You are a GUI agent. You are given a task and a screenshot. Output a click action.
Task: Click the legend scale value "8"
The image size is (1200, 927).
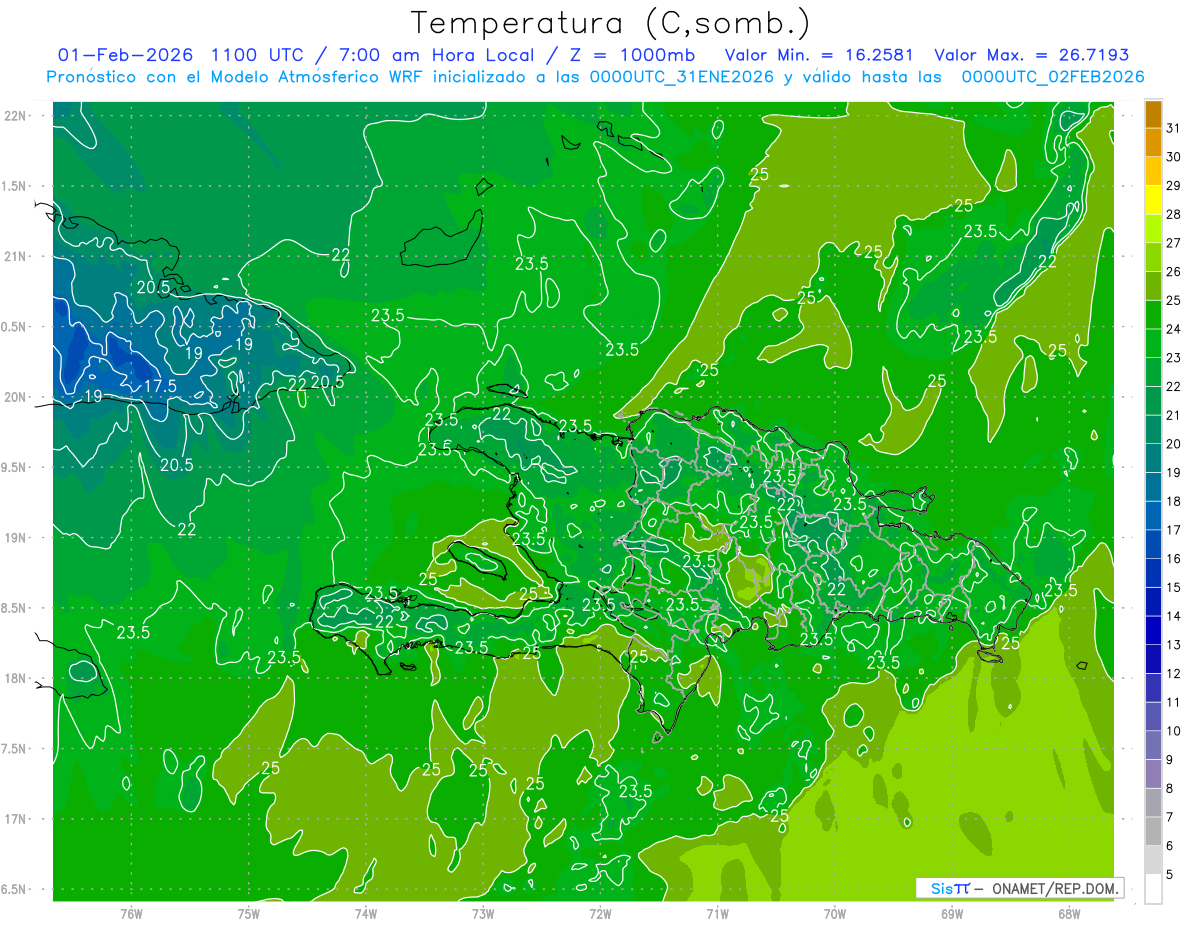[x=1170, y=789]
